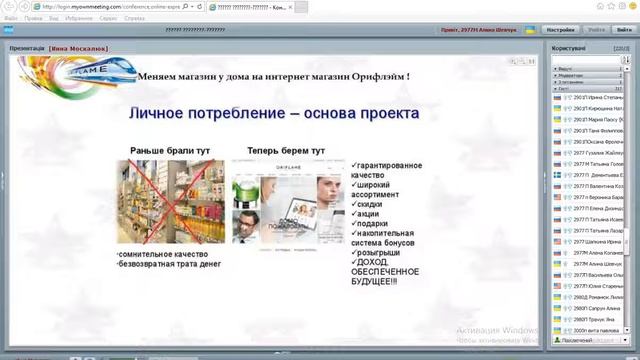The height and width of the screenshot is (360, 640).
Task: Collapse the third user group header
Action: click(587, 82)
